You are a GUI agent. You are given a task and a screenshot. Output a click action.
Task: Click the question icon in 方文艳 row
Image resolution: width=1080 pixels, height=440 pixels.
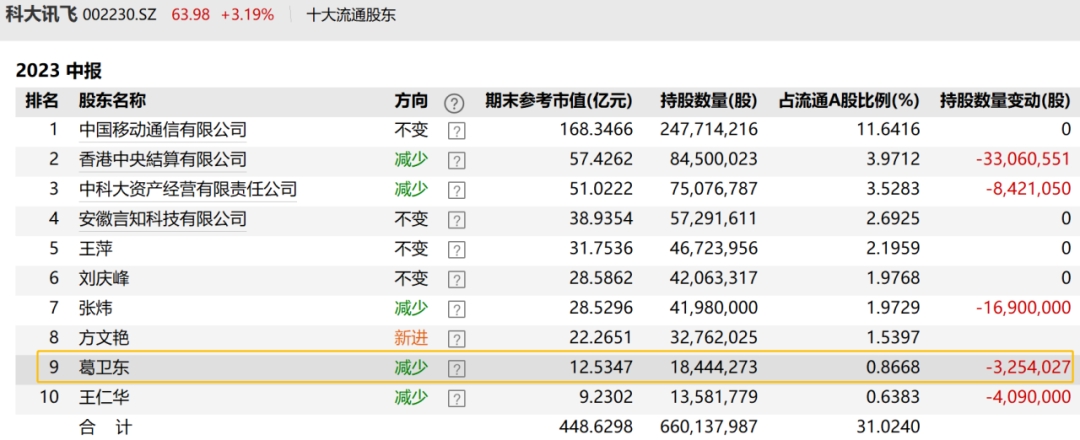[456, 339]
